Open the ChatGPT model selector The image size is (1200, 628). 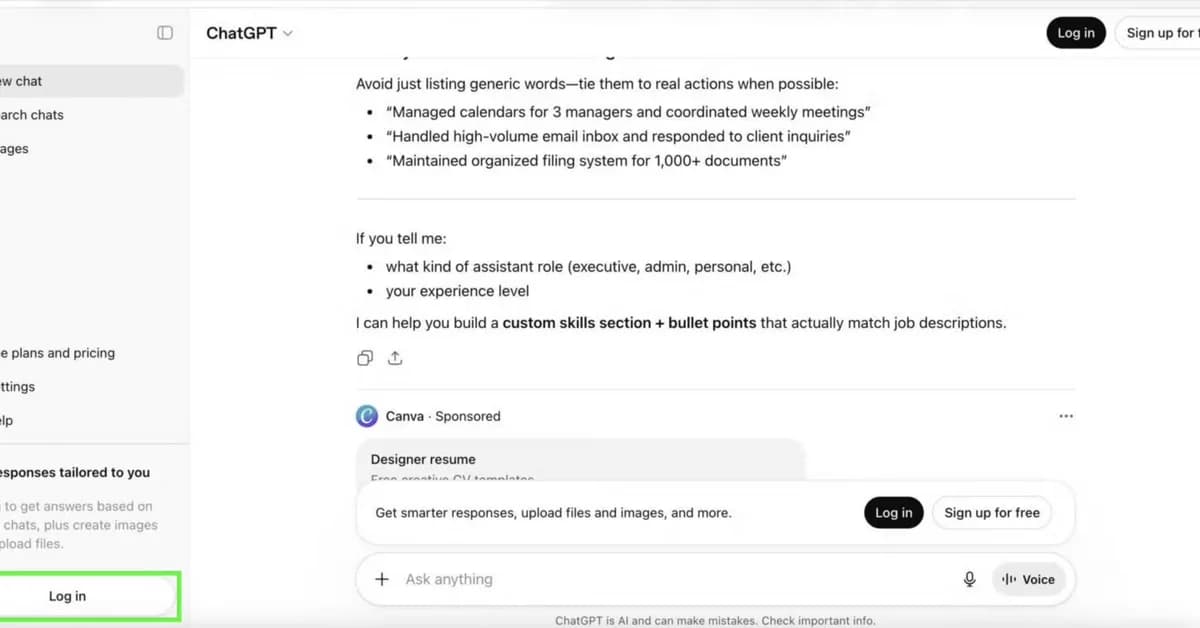pos(248,32)
